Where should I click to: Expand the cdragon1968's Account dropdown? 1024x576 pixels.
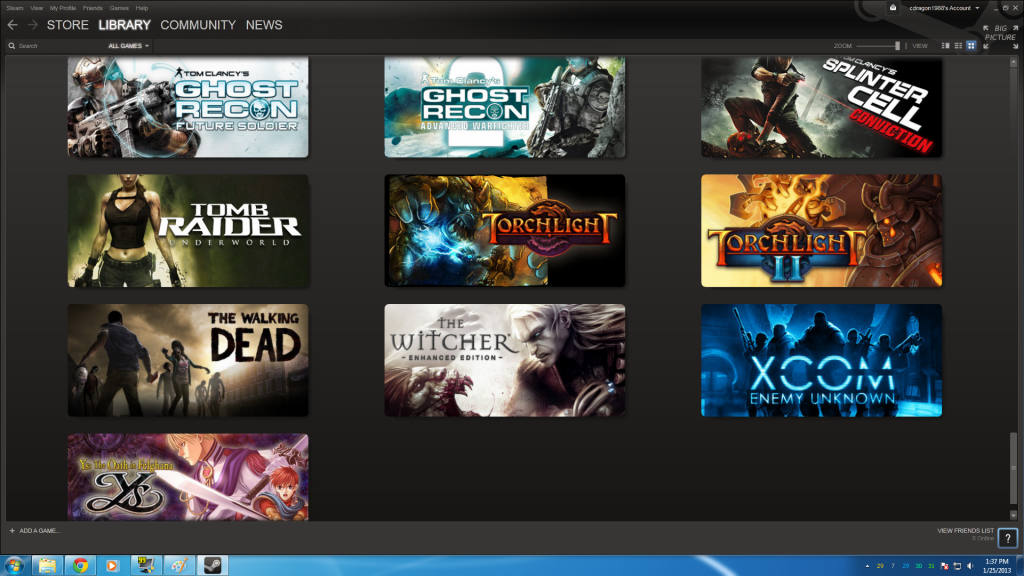click(x=944, y=8)
